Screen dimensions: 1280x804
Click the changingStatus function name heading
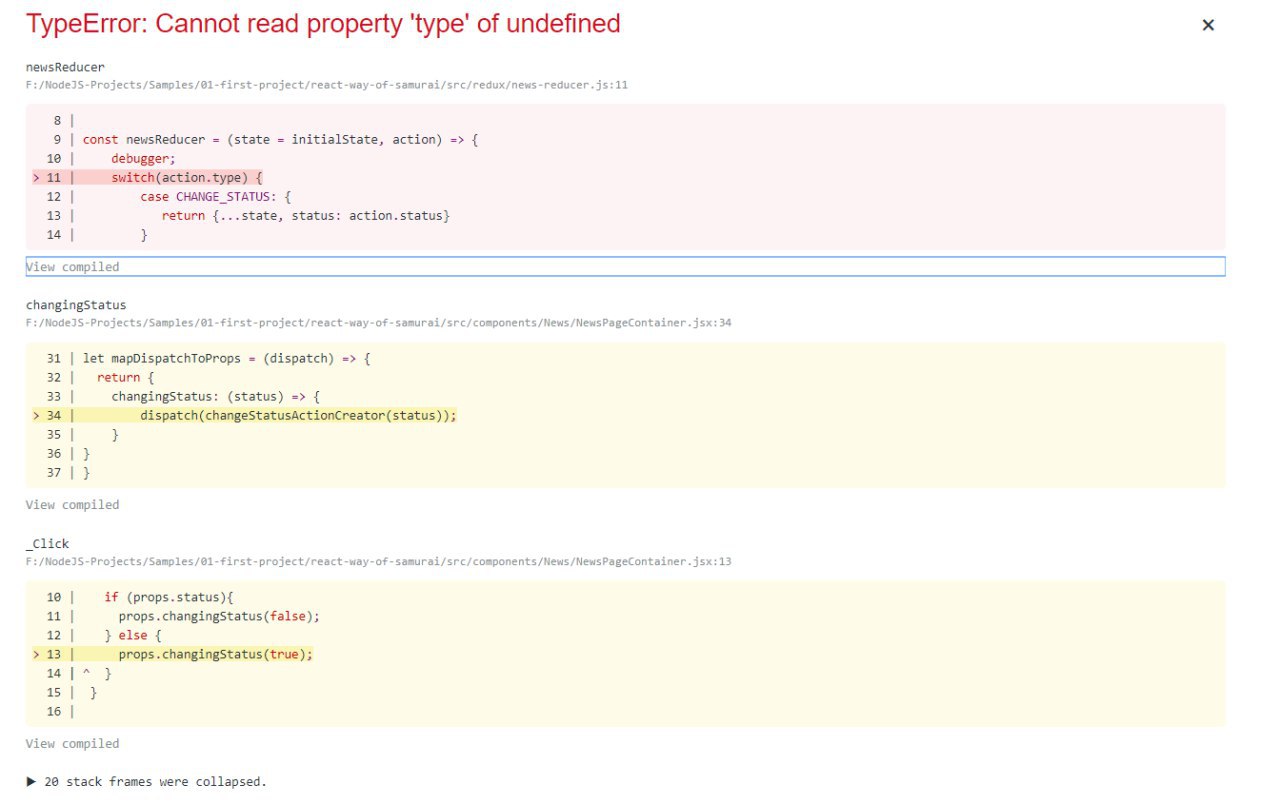(76, 305)
